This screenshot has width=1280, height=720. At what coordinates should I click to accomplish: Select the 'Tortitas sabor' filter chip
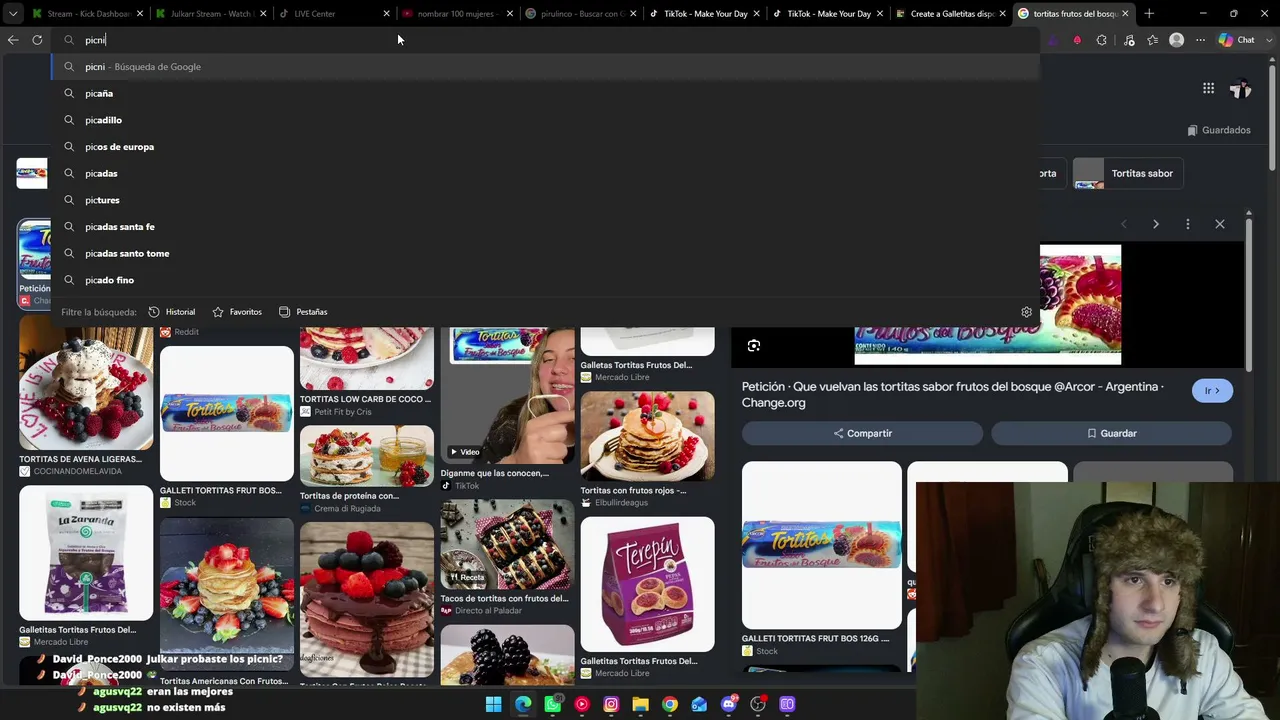pos(1130,173)
